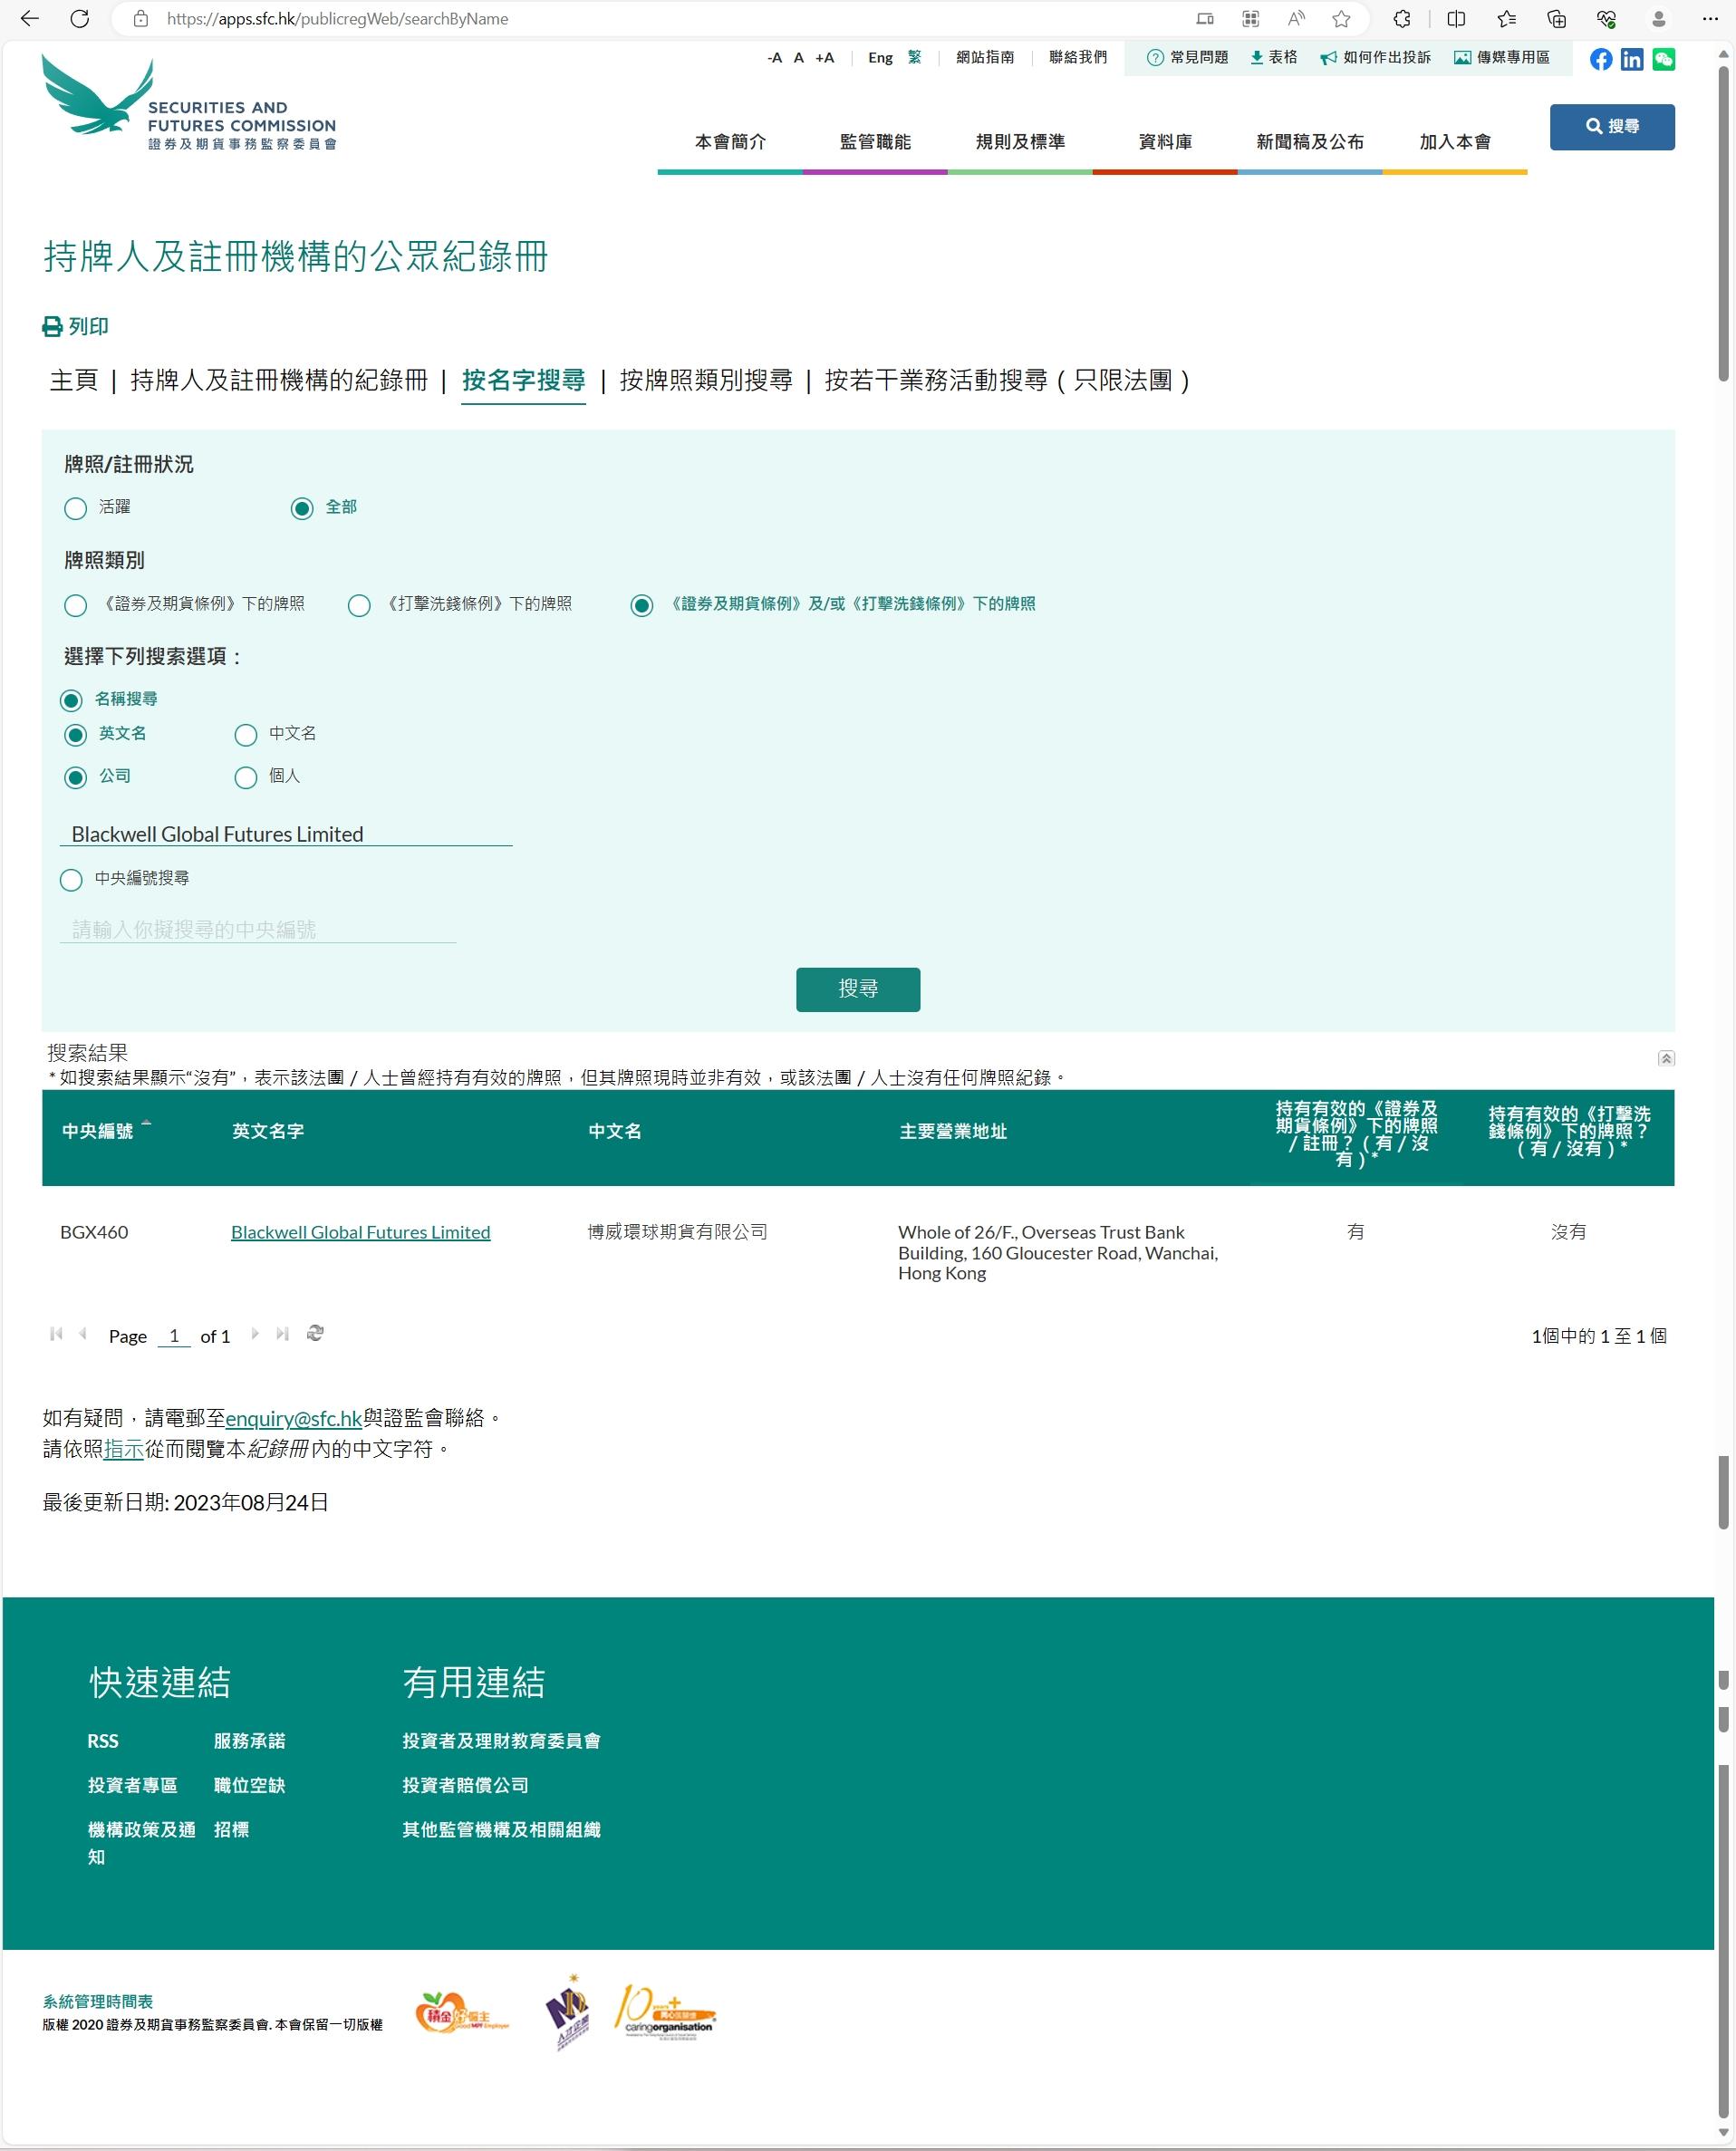This screenshot has width=1736, height=2151.
Task: Open the 持牌人及註冊機構的紀錄冊 tab
Action: coord(279,380)
